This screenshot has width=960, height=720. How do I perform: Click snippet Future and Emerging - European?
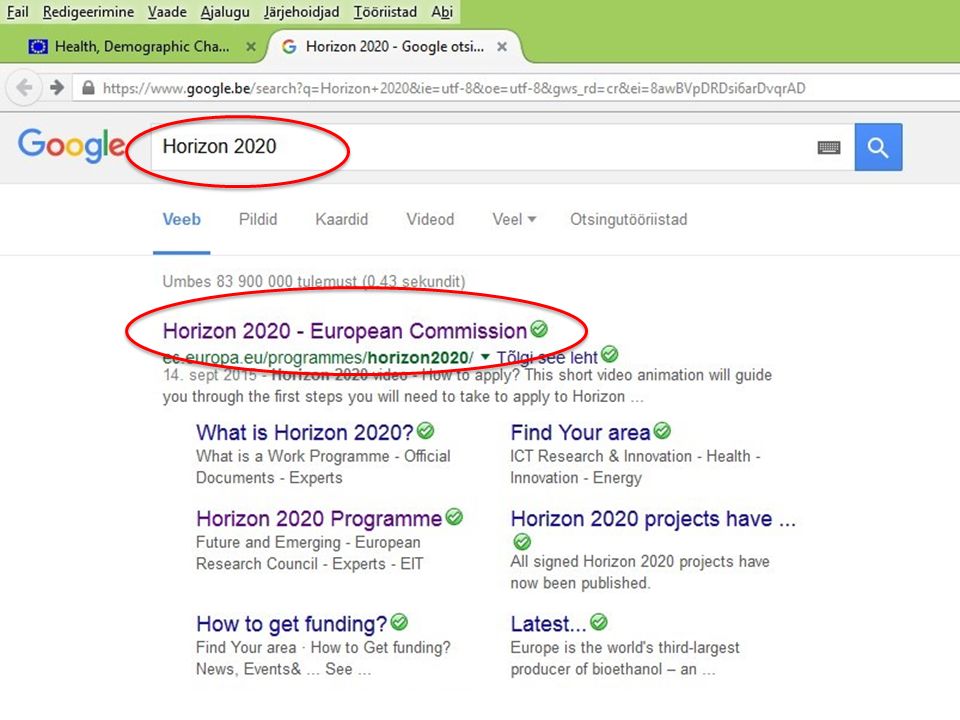click(x=308, y=542)
